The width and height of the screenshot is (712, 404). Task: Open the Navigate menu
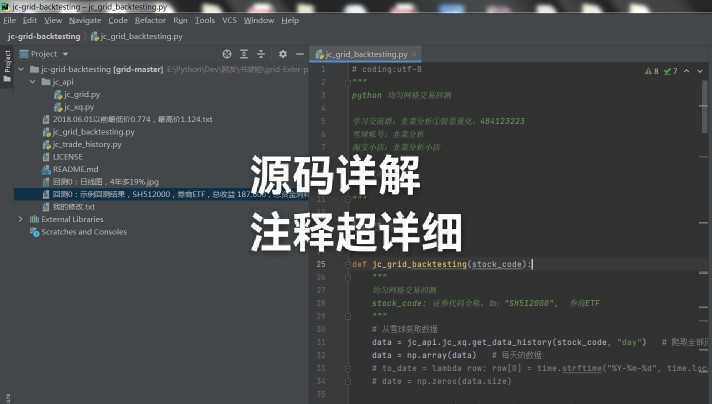(85, 20)
